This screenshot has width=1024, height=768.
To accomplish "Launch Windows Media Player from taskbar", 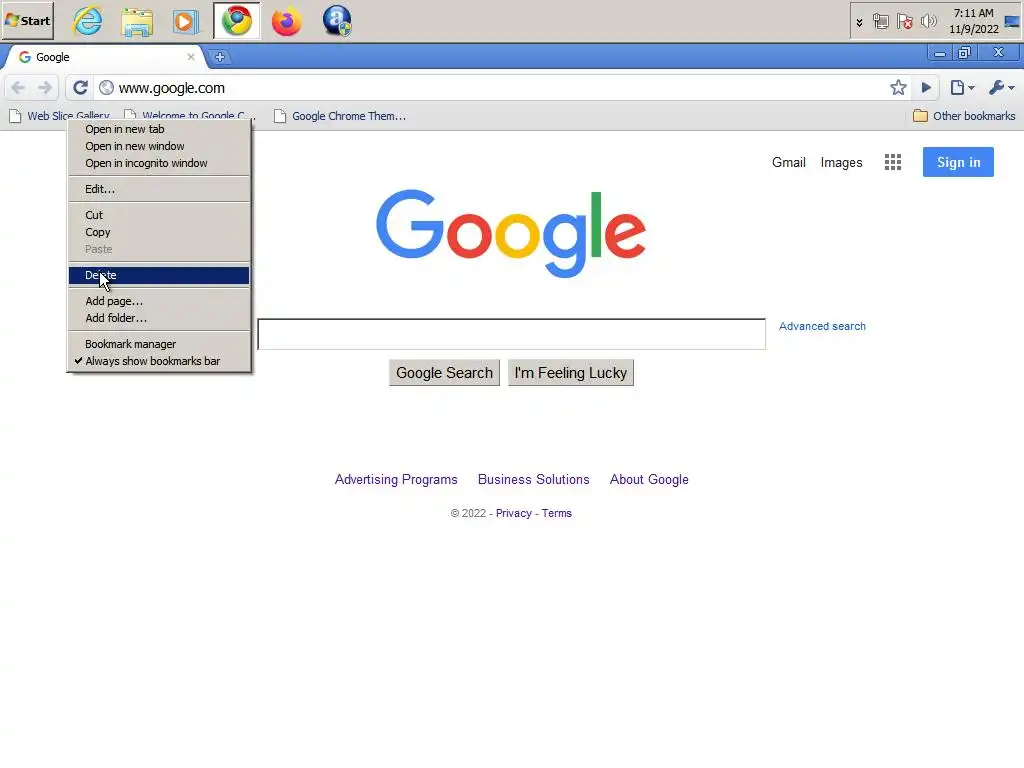I will [x=186, y=21].
